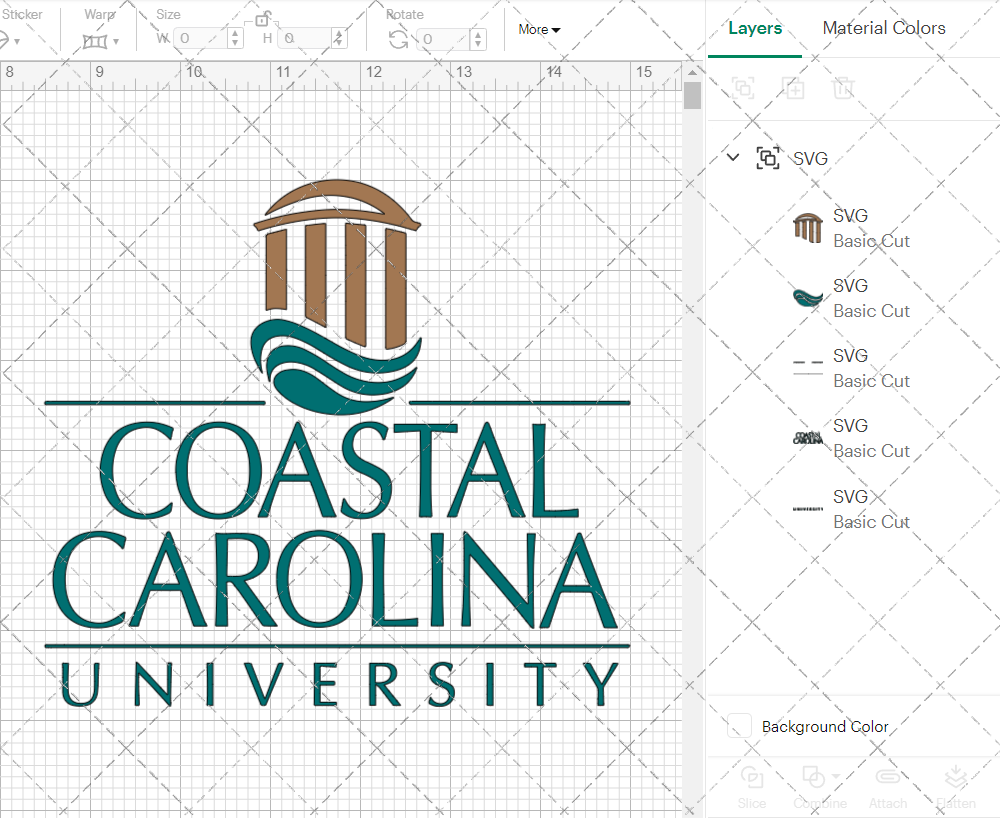This screenshot has height=818, width=1000.
Task: Click the Width input field
Action: [198, 38]
